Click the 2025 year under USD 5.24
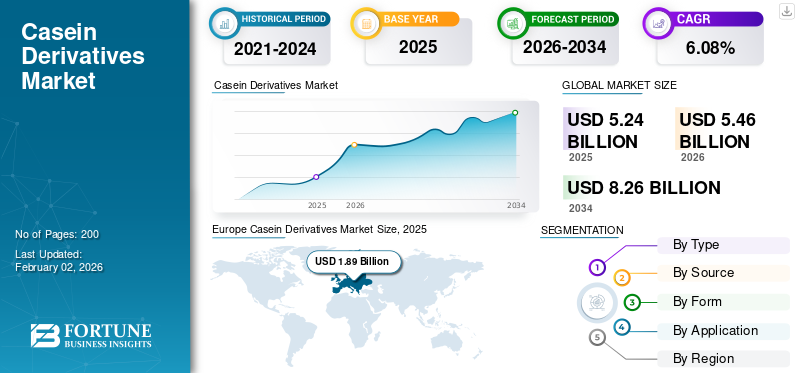 [x=581, y=157]
